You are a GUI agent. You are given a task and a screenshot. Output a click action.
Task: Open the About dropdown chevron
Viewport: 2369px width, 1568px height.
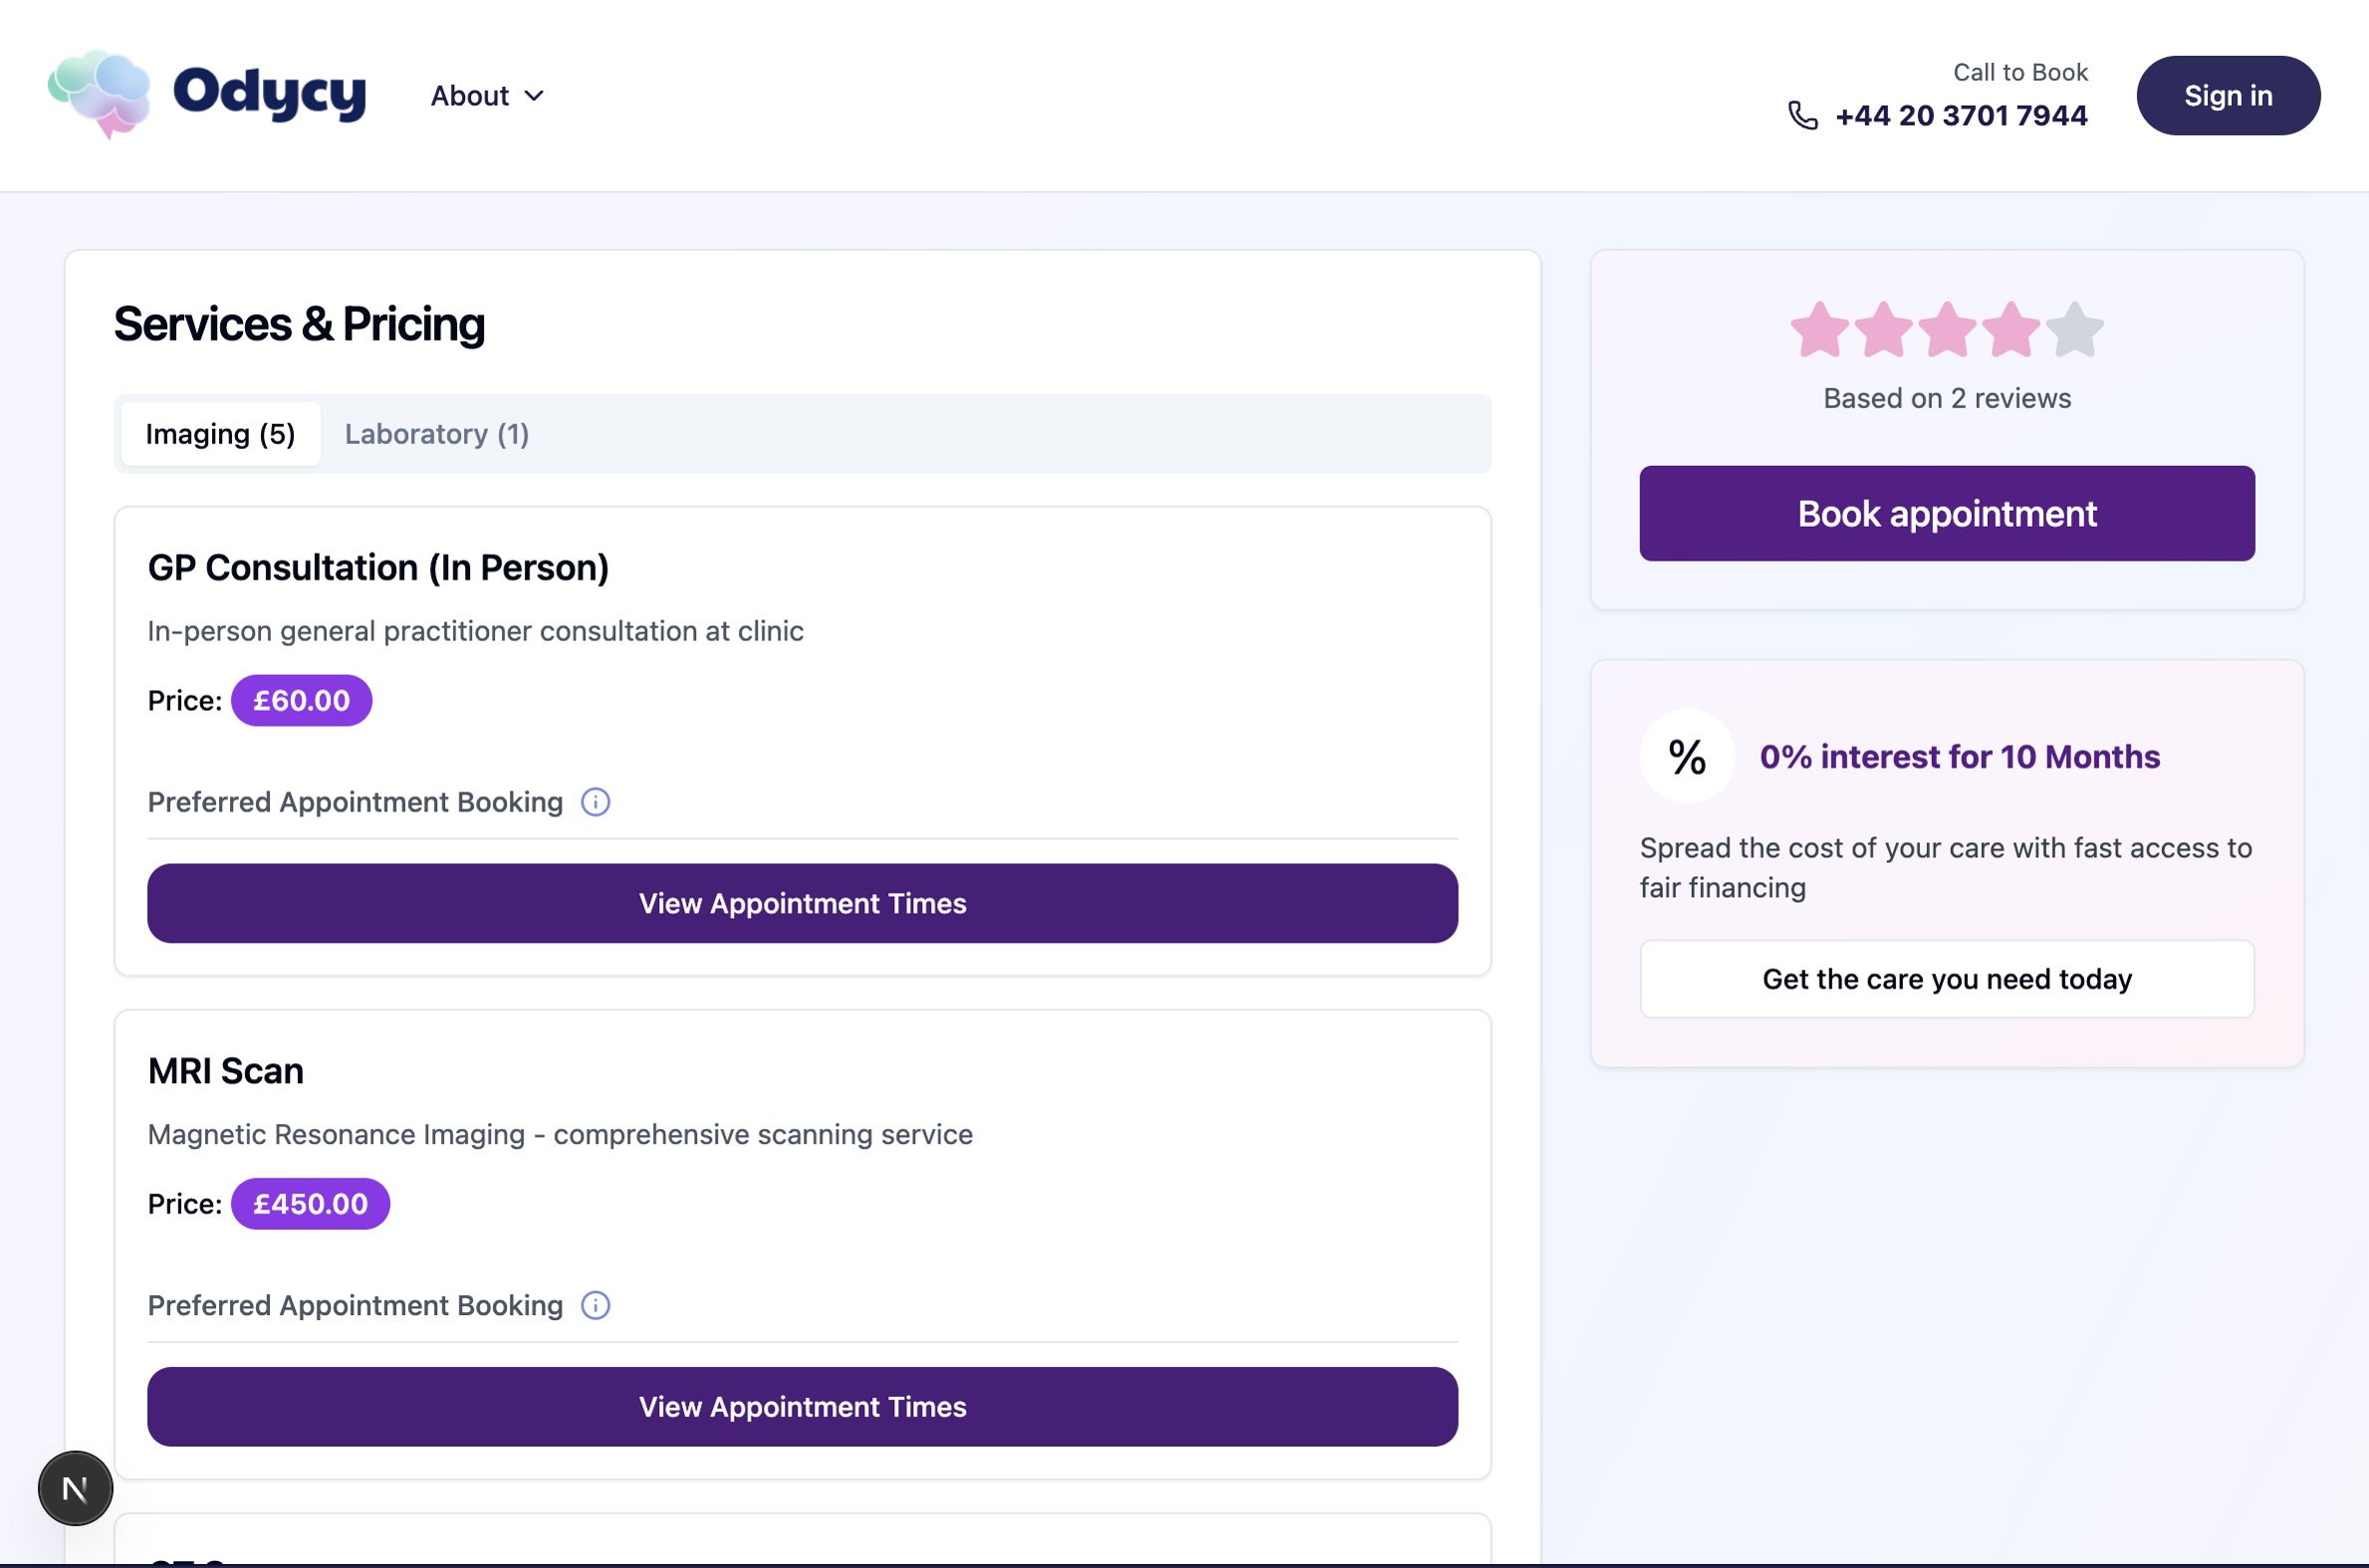tap(536, 96)
